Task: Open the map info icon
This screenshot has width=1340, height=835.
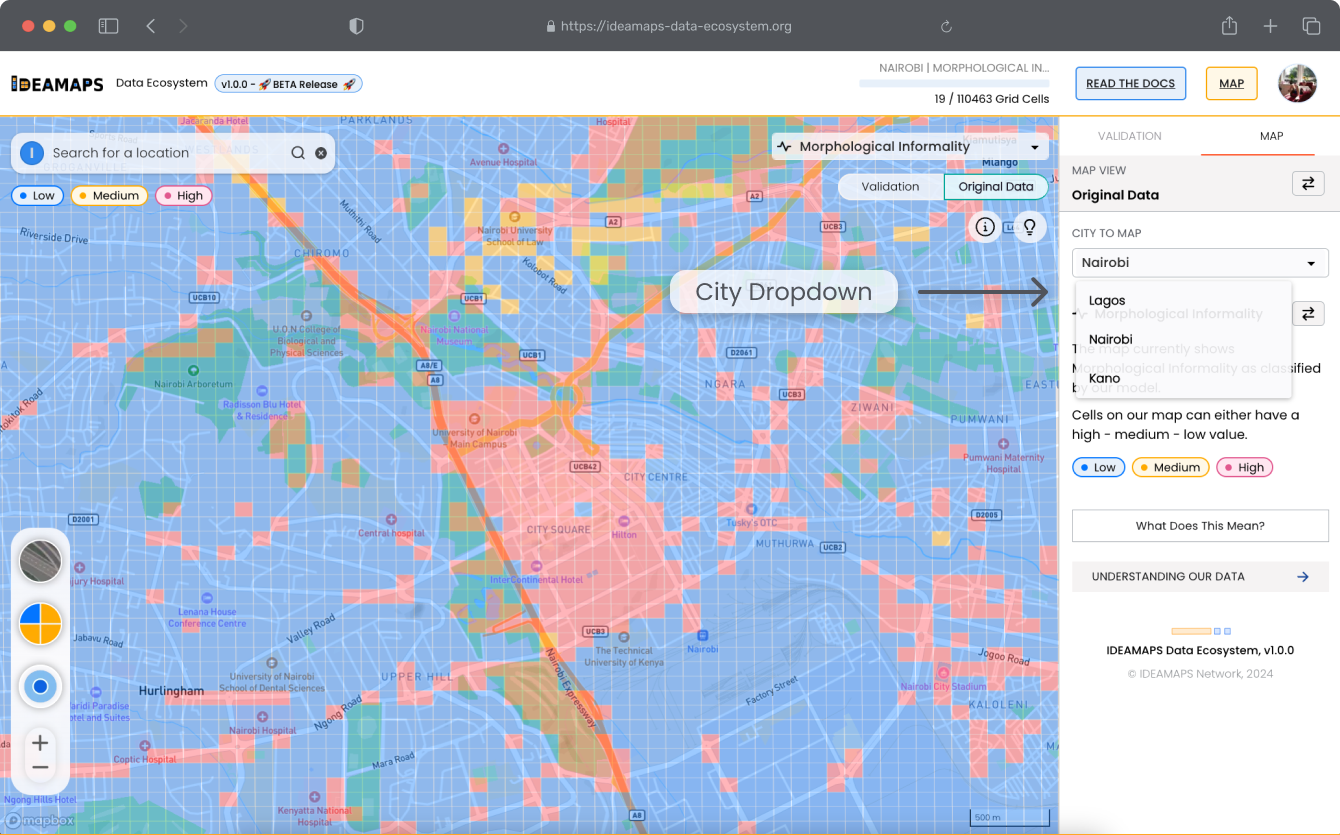Action: 985,227
